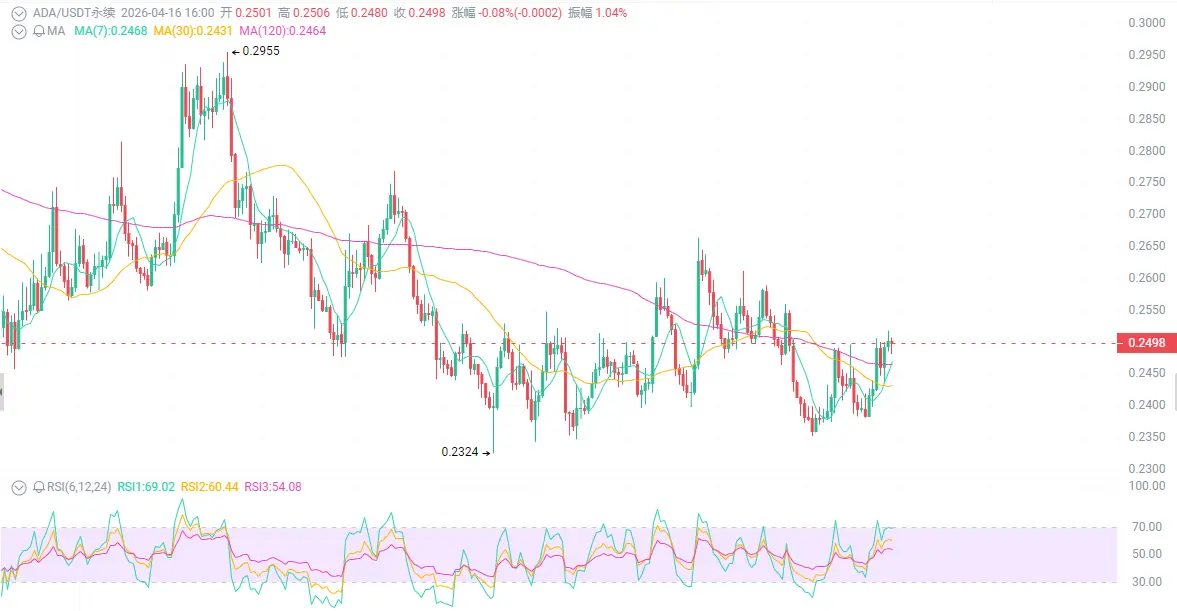Click the 30.00 RSI axis label

point(1147,582)
